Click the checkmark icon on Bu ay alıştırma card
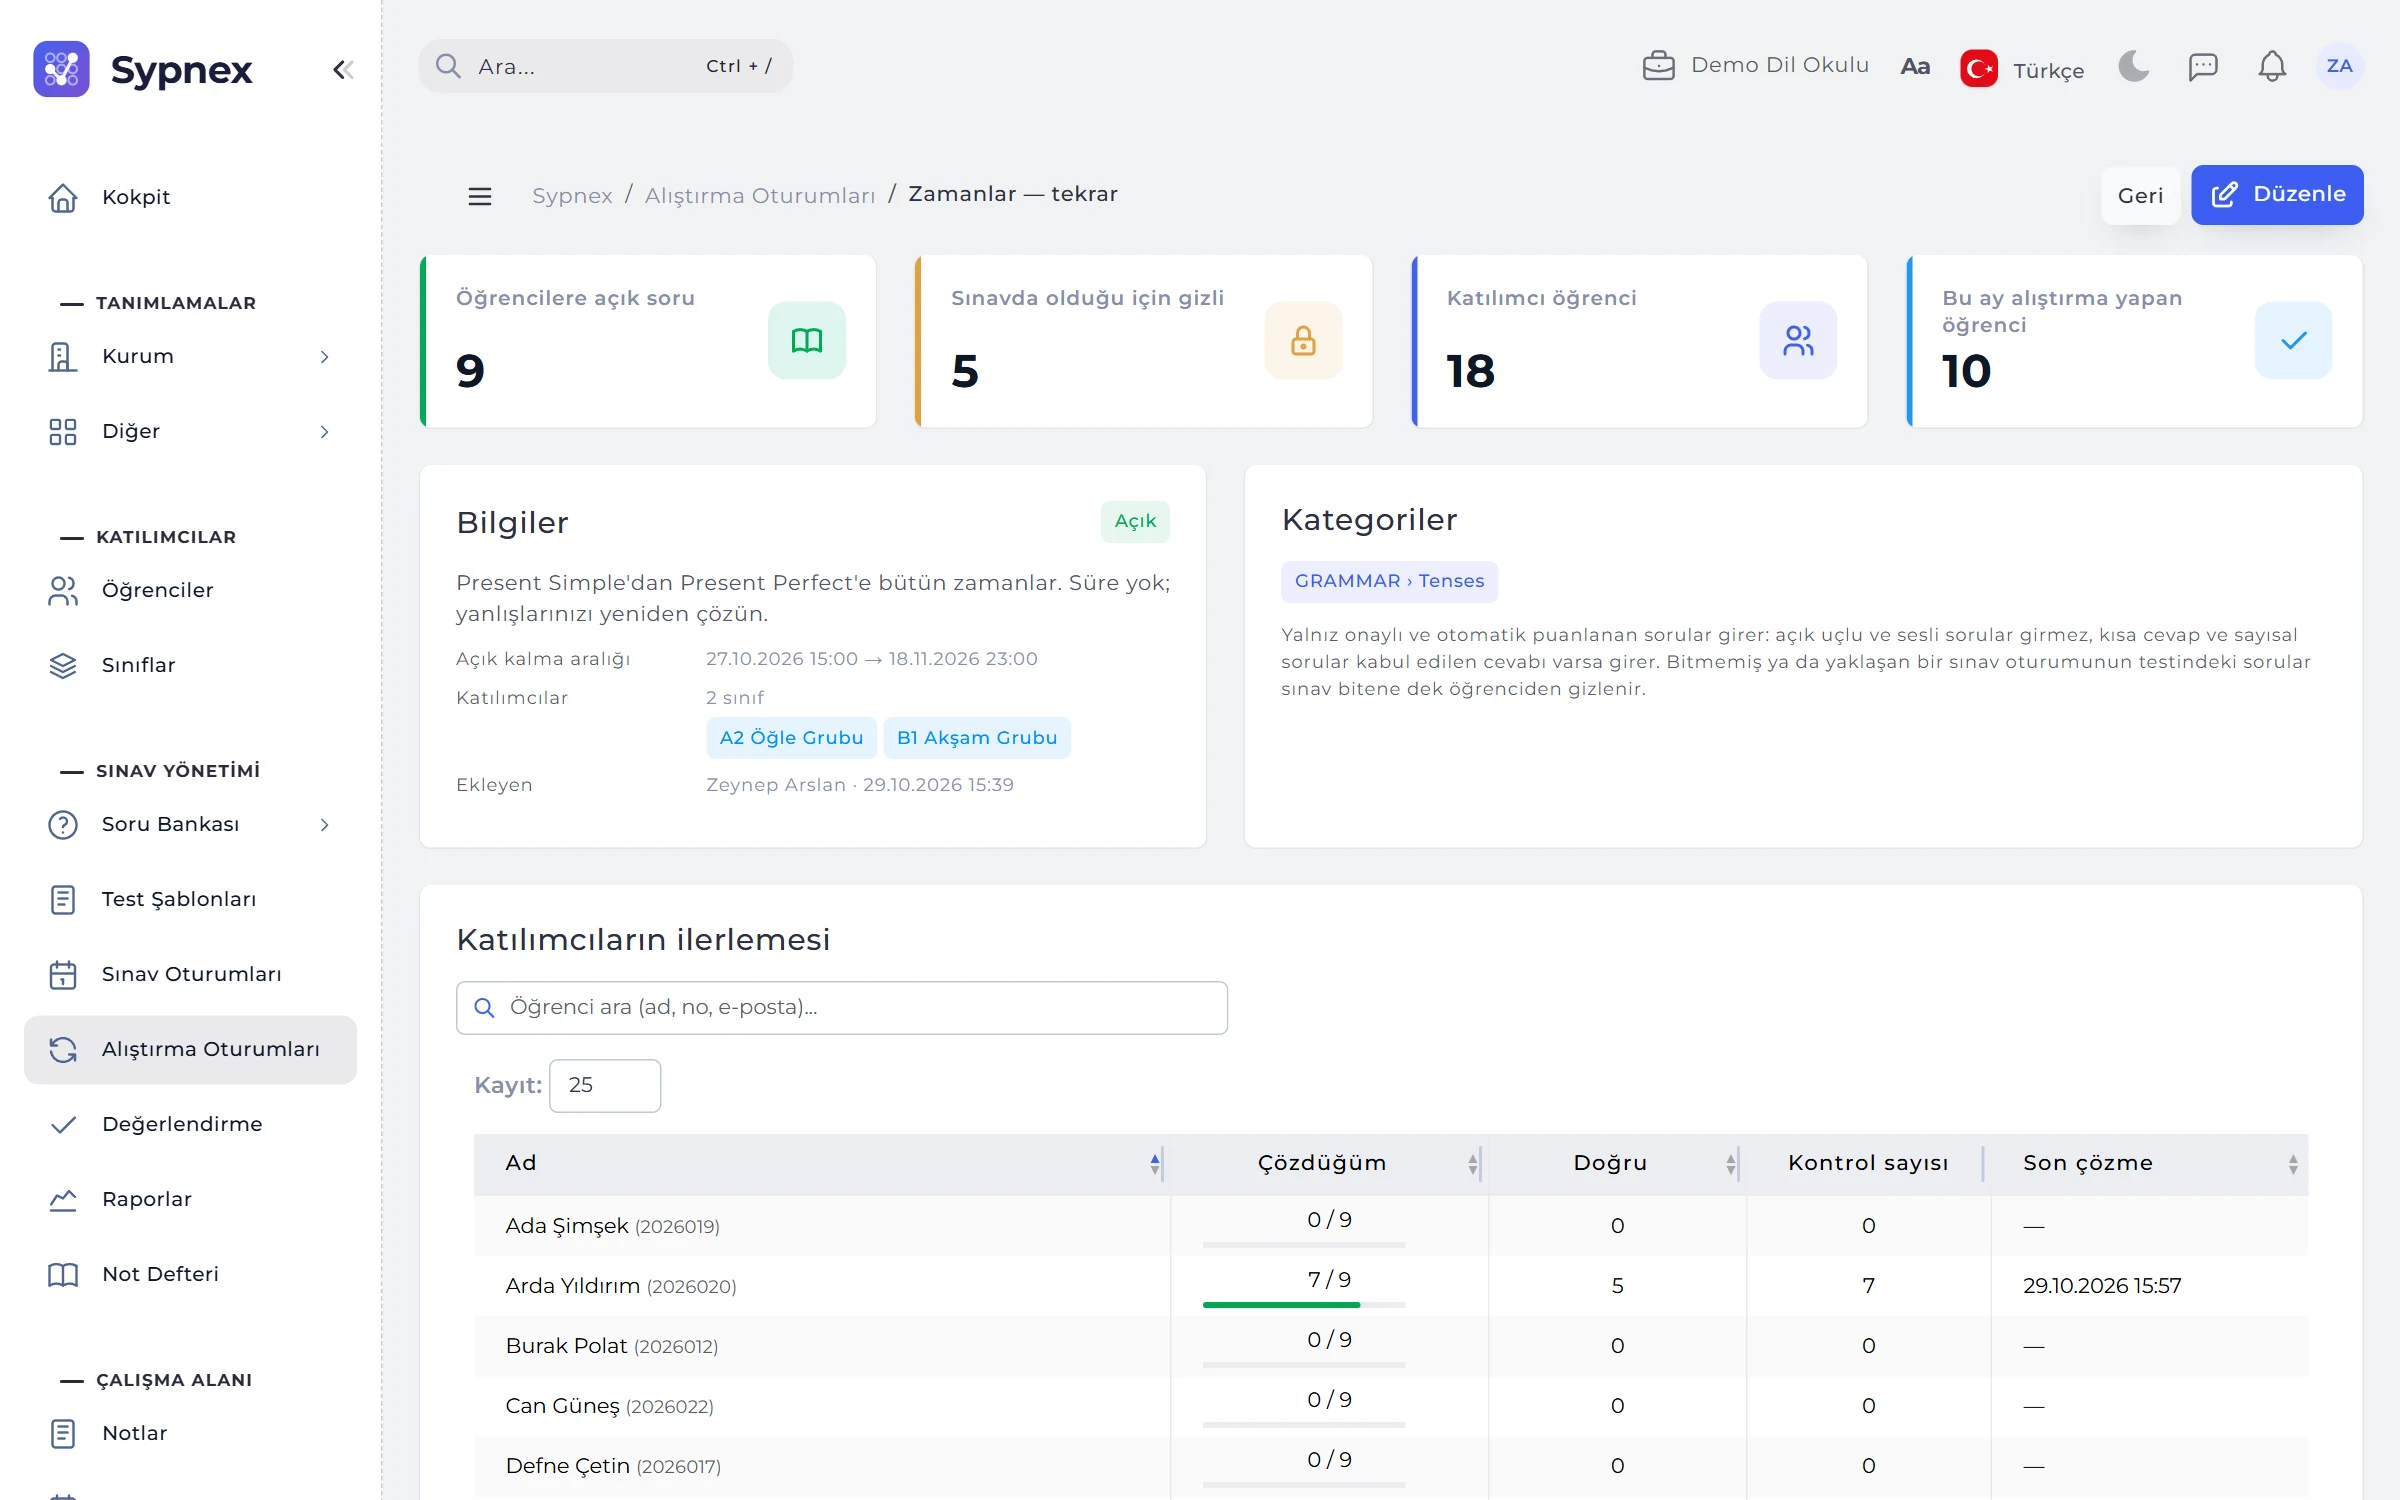2400x1500 pixels. click(x=2294, y=340)
